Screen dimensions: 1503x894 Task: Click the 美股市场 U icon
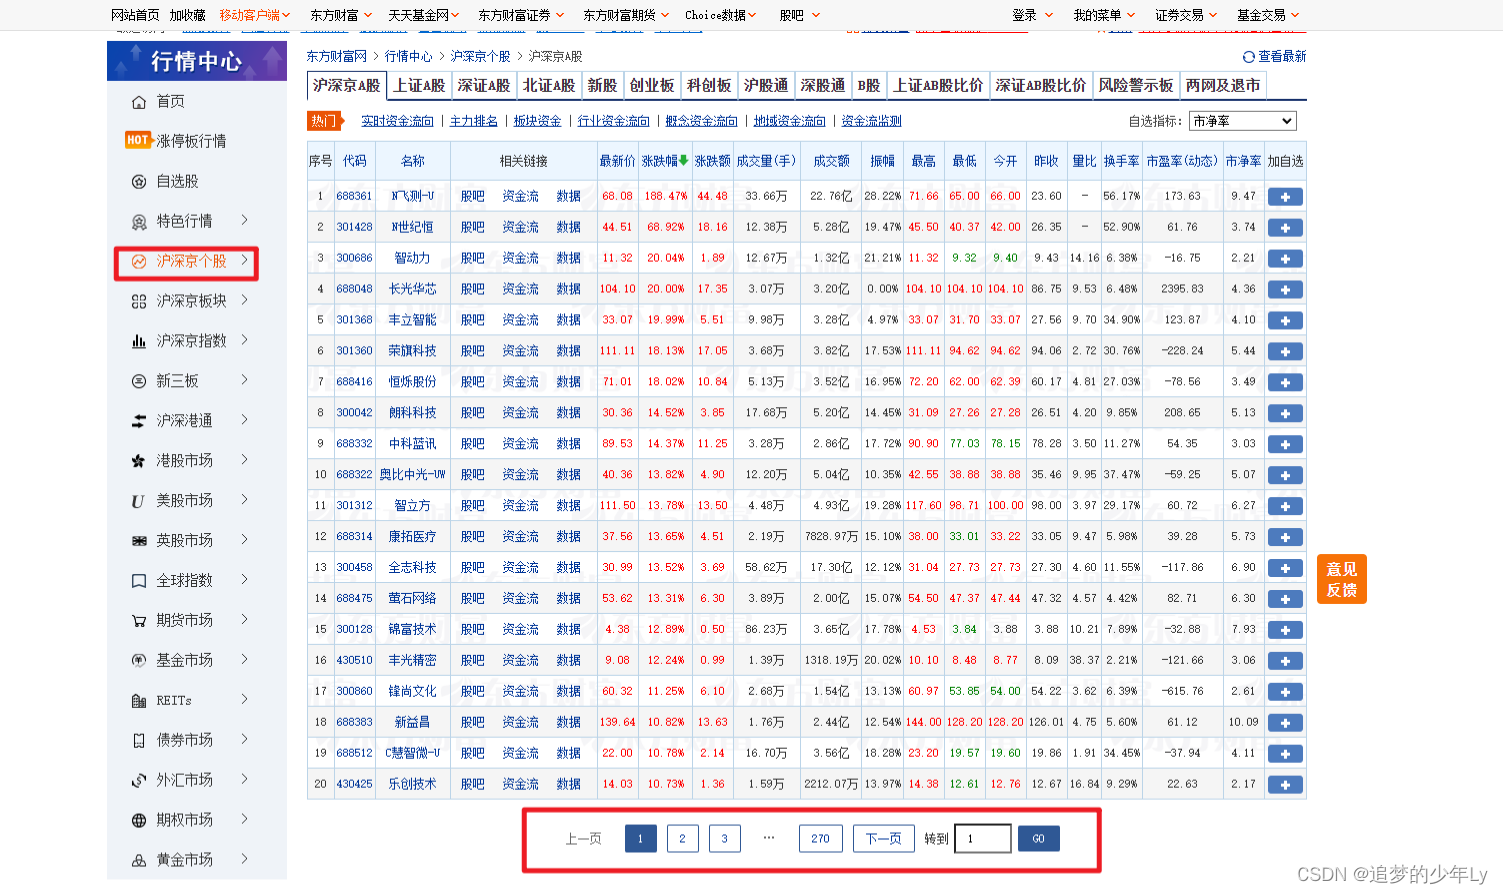pyautogui.click(x=138, y=501)
